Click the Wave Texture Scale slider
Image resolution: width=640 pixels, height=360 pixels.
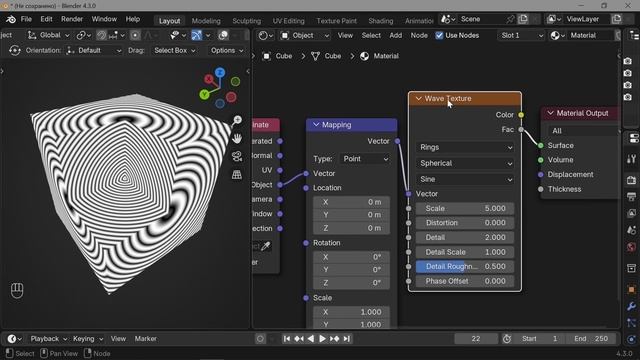465,208
